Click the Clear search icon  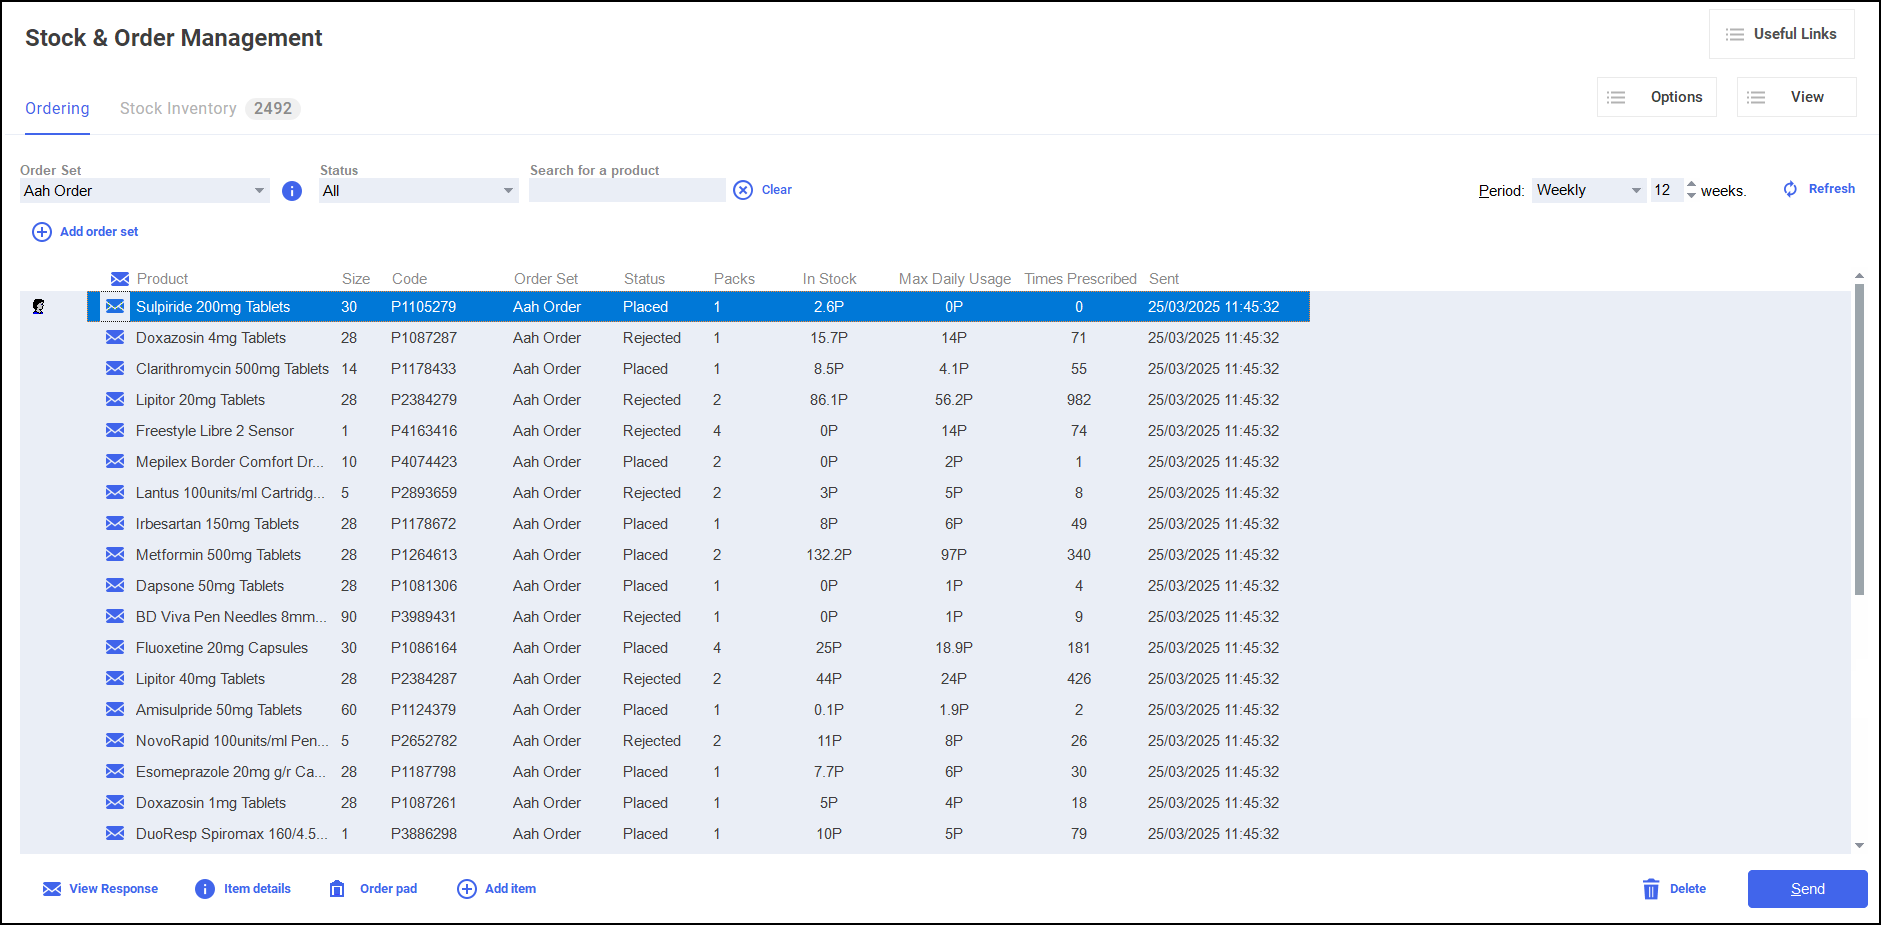point(743,190)
